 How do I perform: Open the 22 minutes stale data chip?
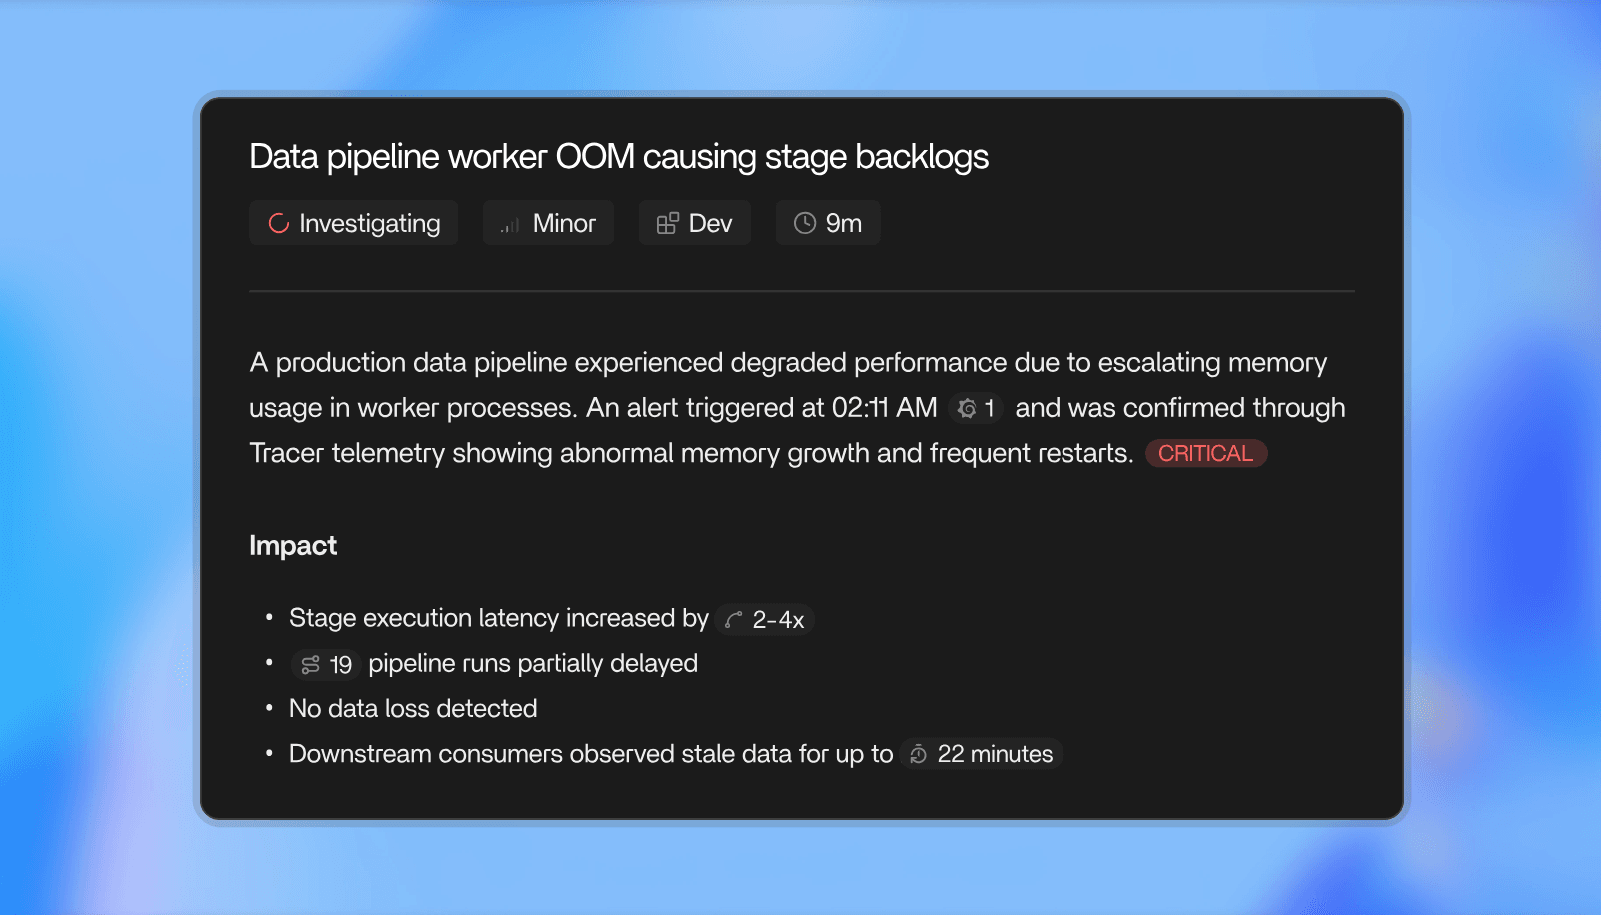[x=981, y=754]
